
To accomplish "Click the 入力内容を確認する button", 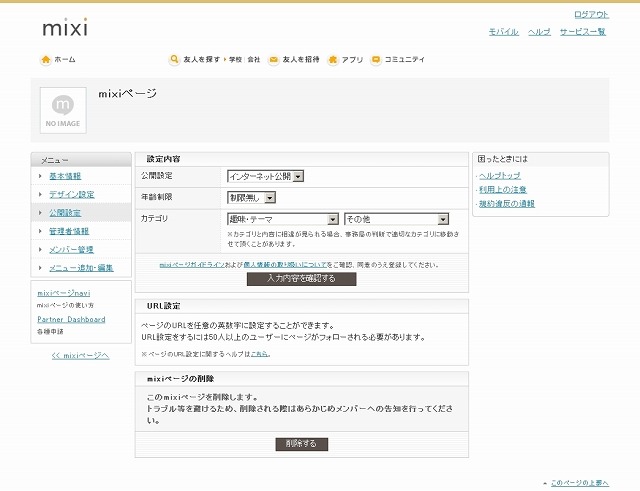I will (302, 279).
